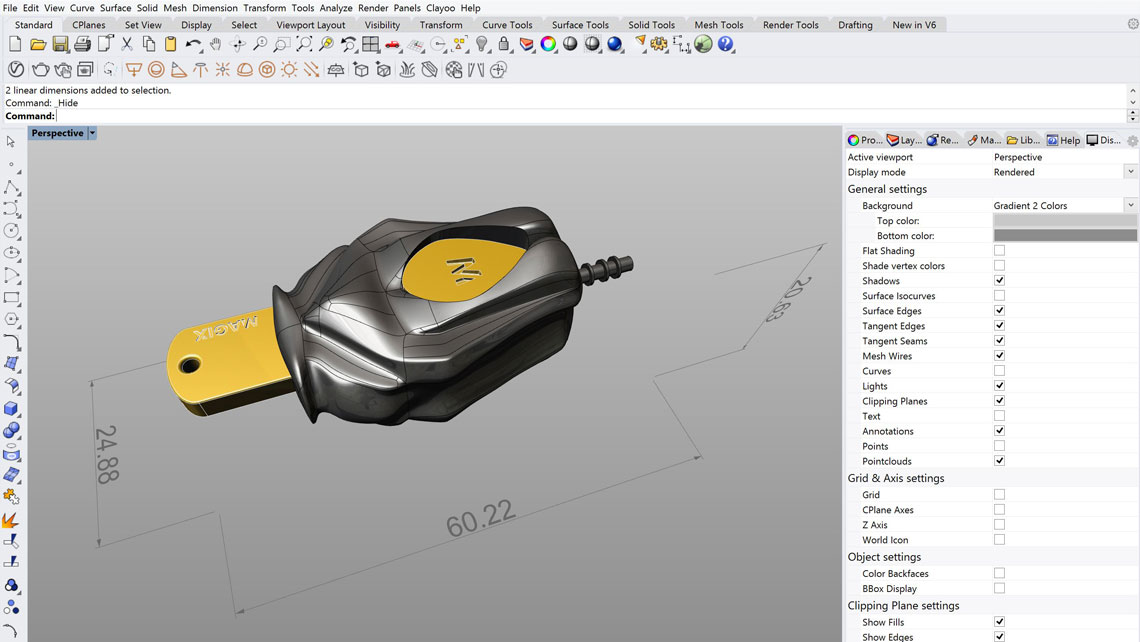Uncheck the Mesh Wires checkbox
Viewport: 1140px width, 642px height.
1000,356
